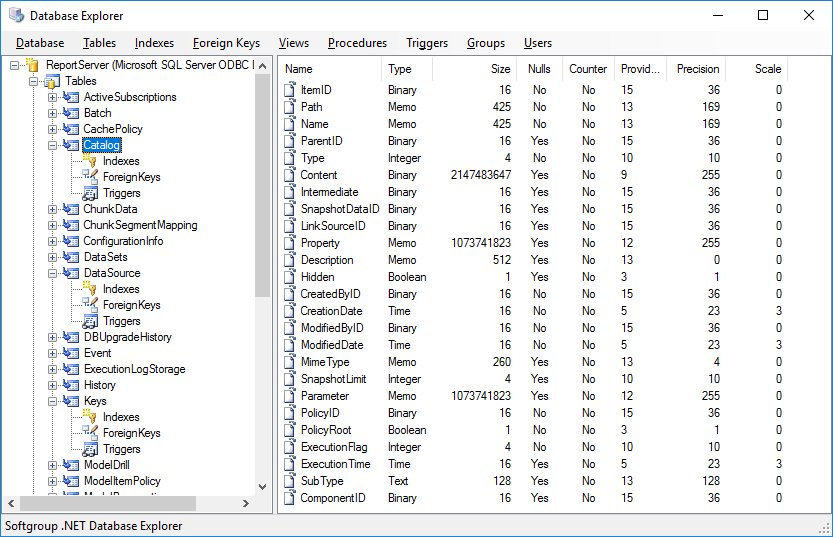Click the Batch table icon
Image resolution: width=833 pixels, height=537 pixels.
pyautogui.click(x=71, y=113)
